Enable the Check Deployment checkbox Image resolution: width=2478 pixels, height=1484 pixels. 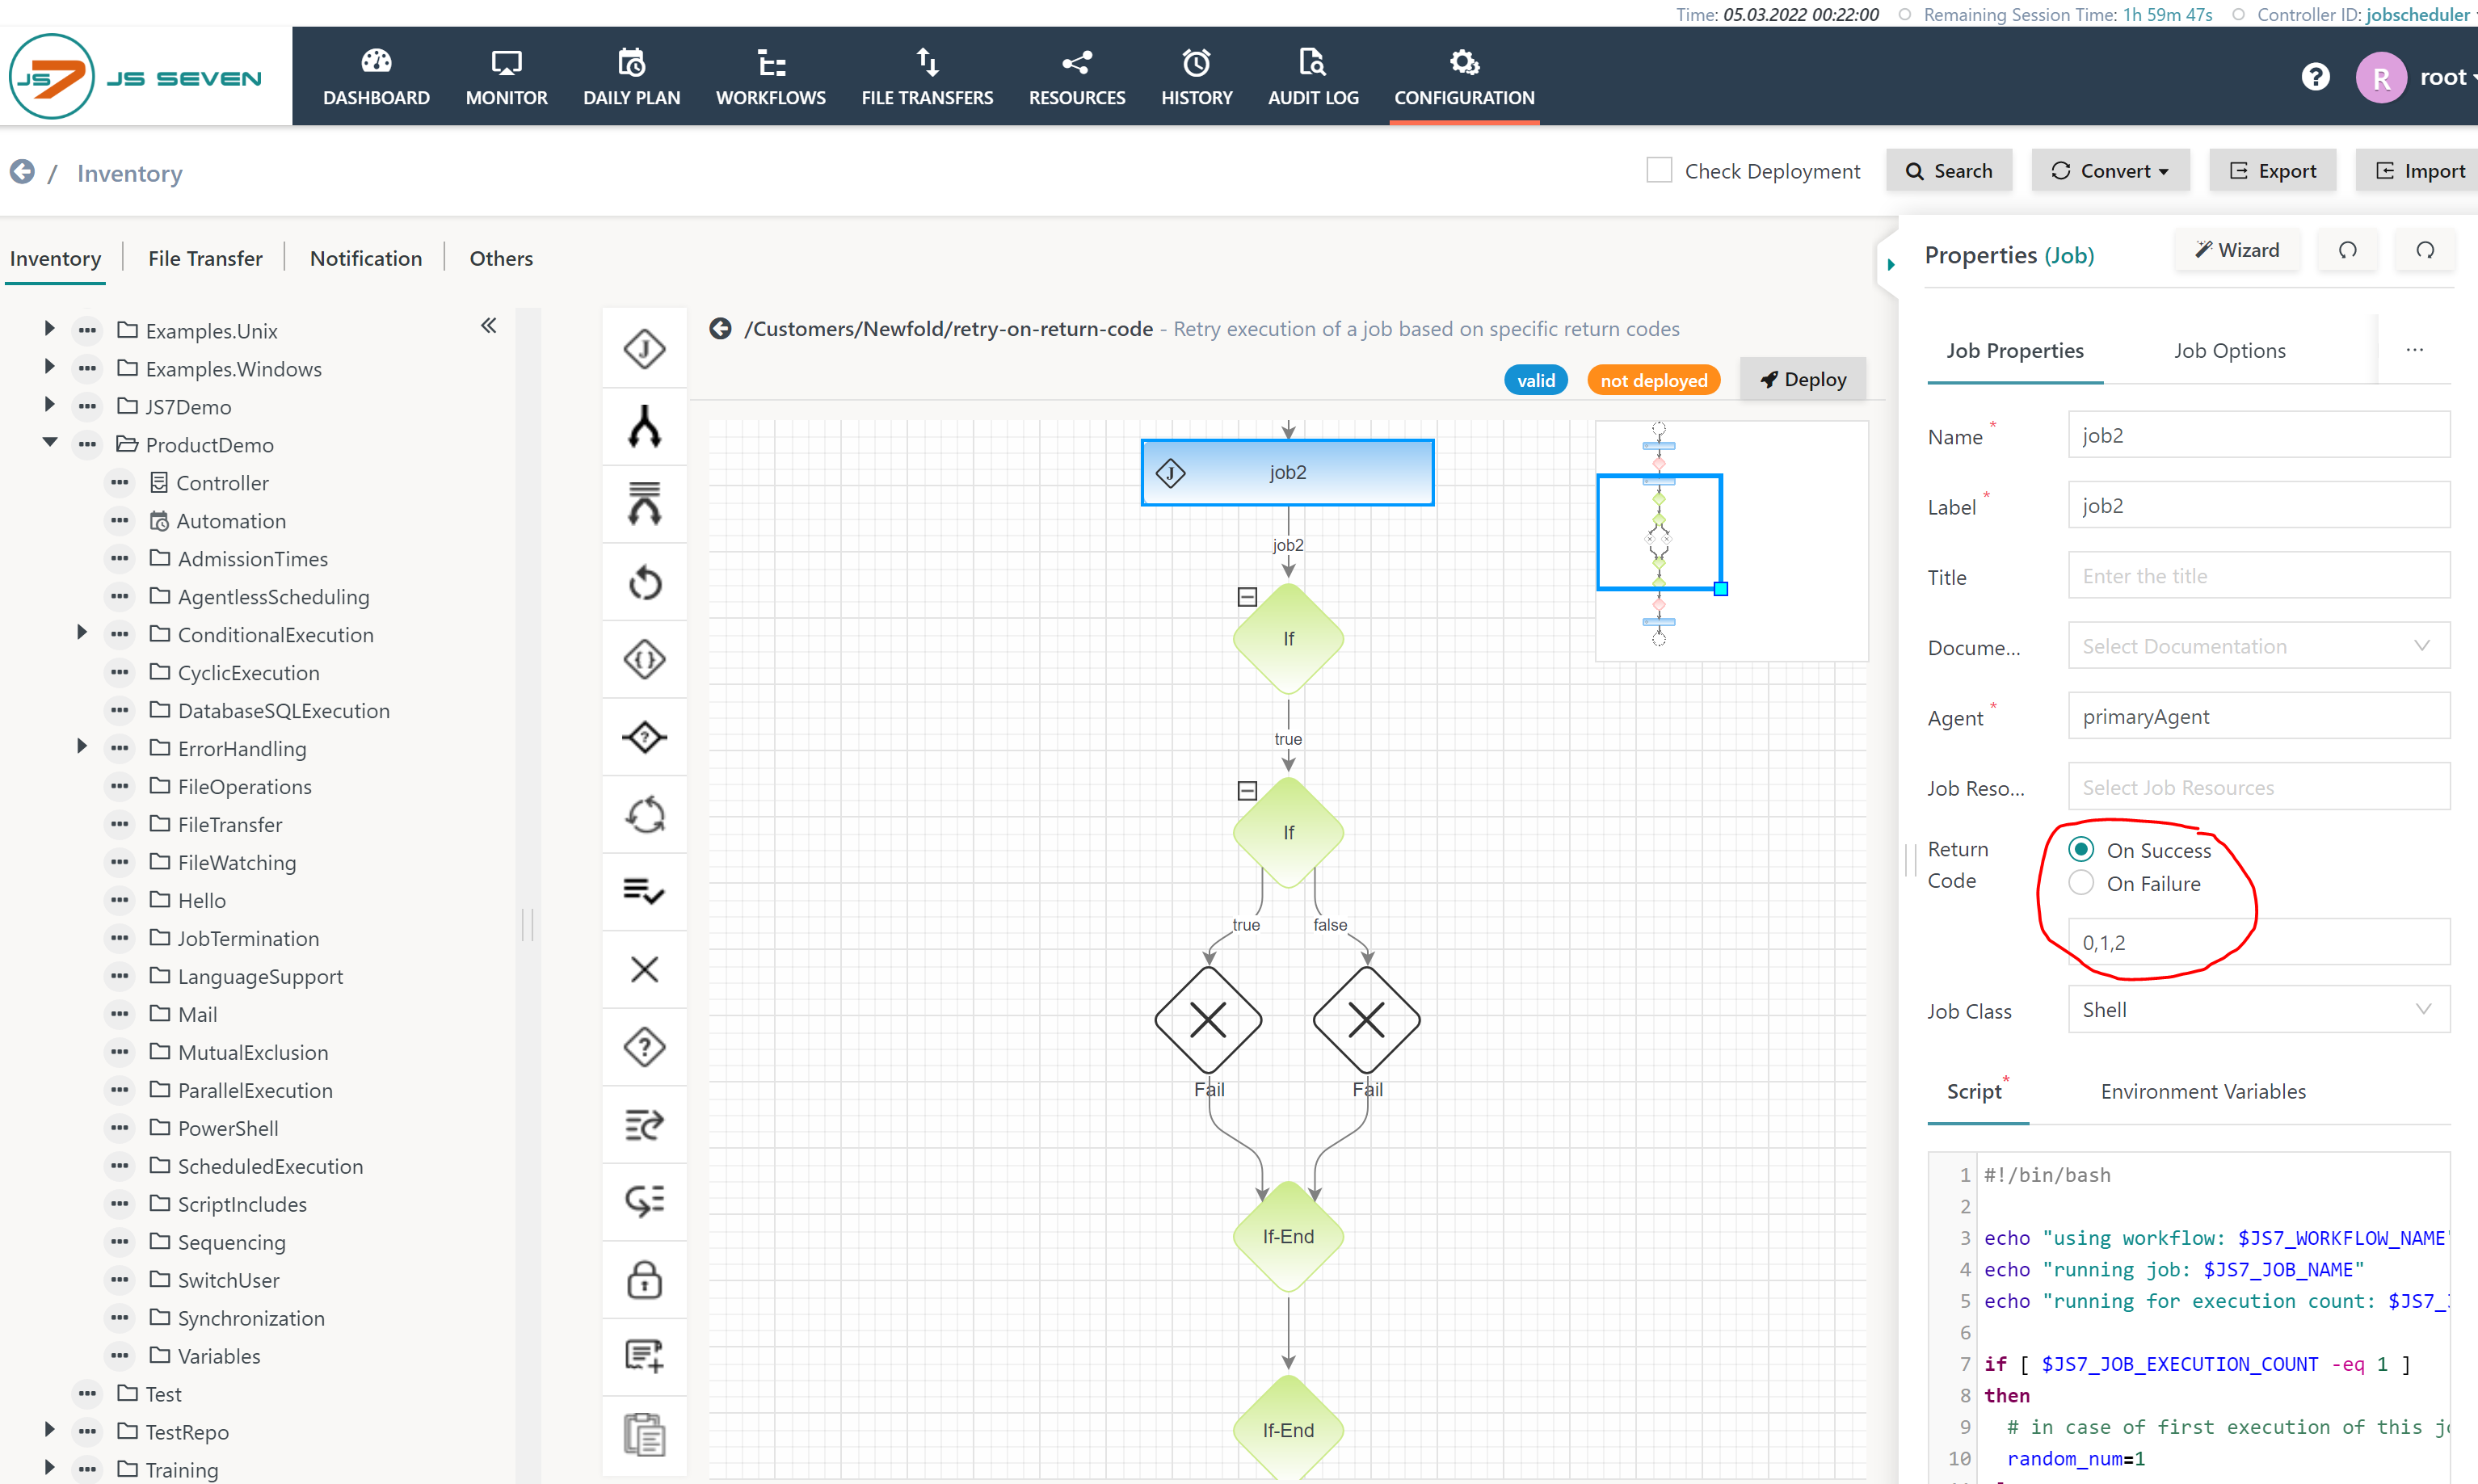[x=1659, y=170]
